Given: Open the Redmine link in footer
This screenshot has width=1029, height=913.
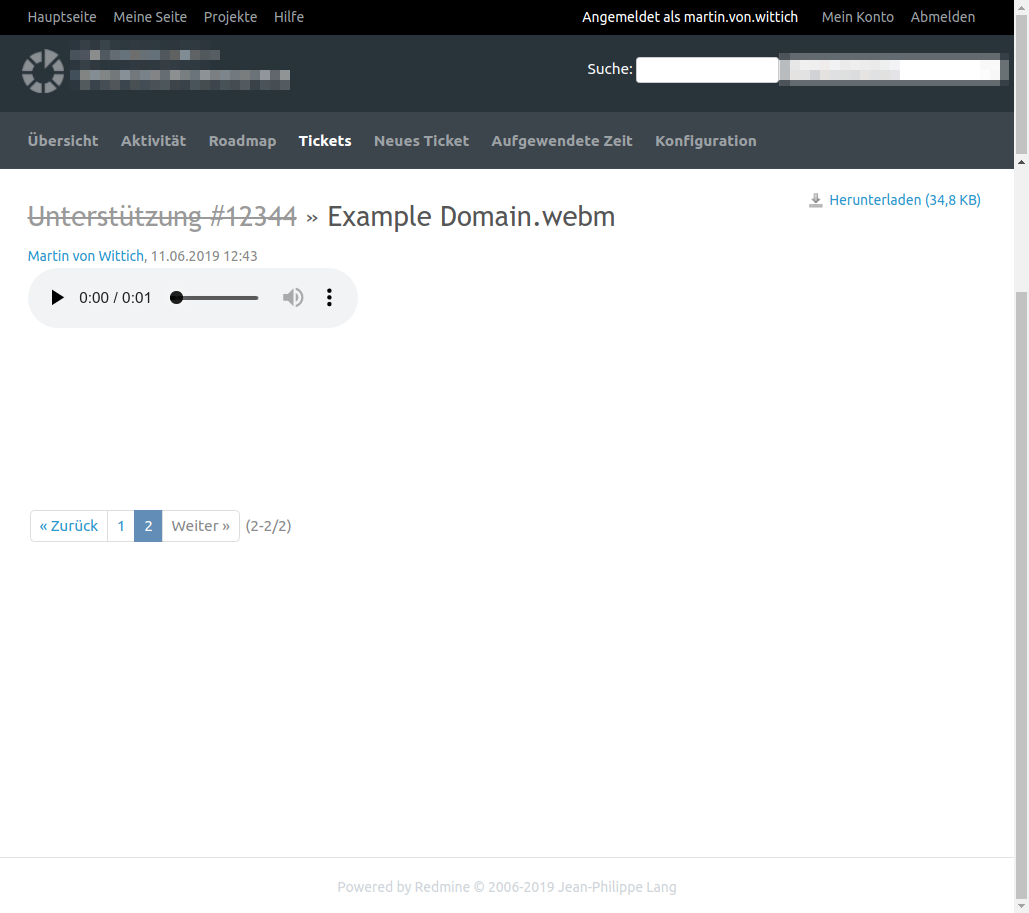Looking at the screenshot, I should click(x=442, y=887).
